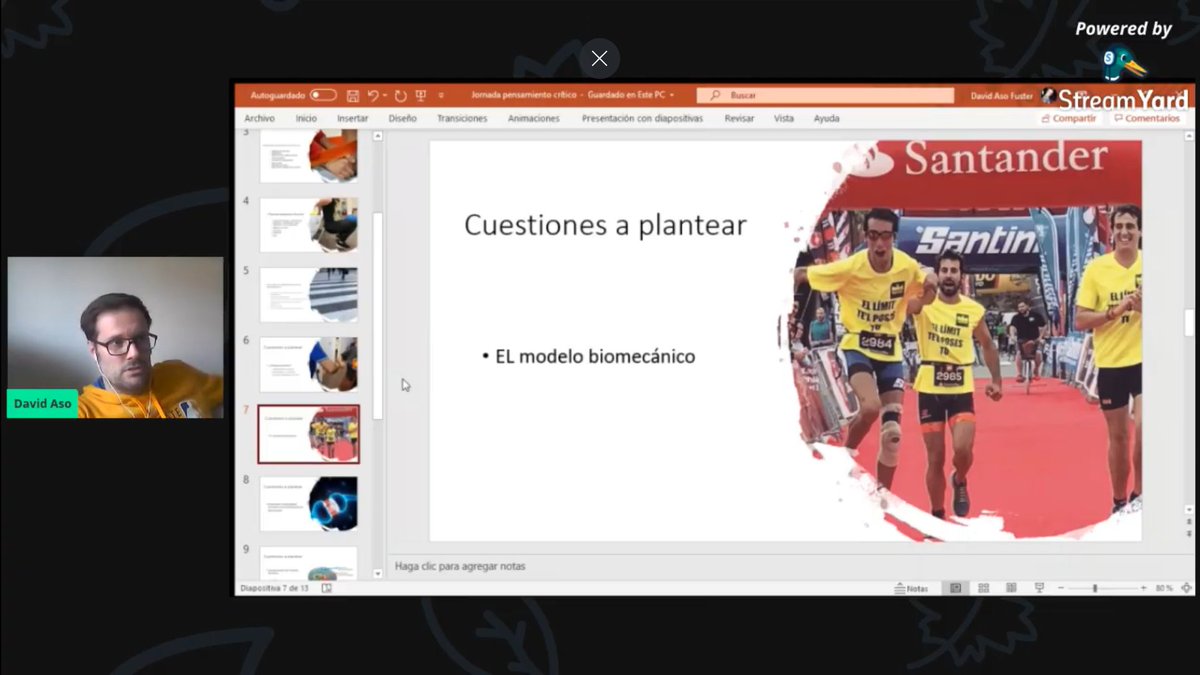Switch to Reading view icon
Image resolution: width=1200 pixels, height=675 pixels.
point(1011,588)
